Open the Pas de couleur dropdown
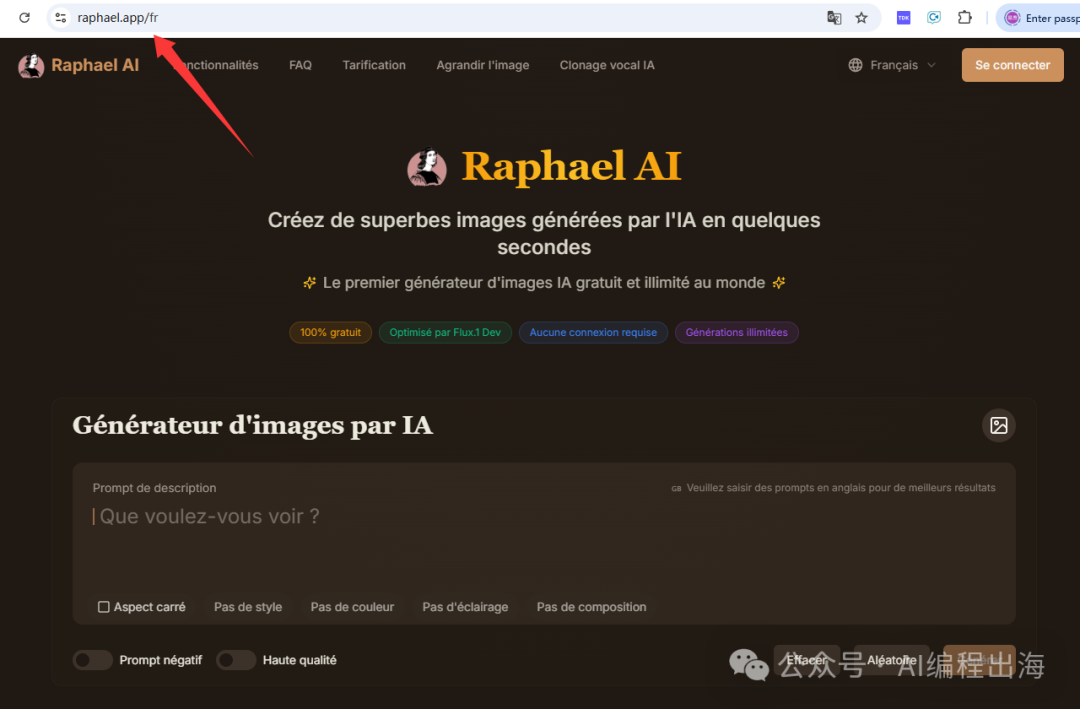Viewport: 1080px width, 709px height. coord(352,607)
